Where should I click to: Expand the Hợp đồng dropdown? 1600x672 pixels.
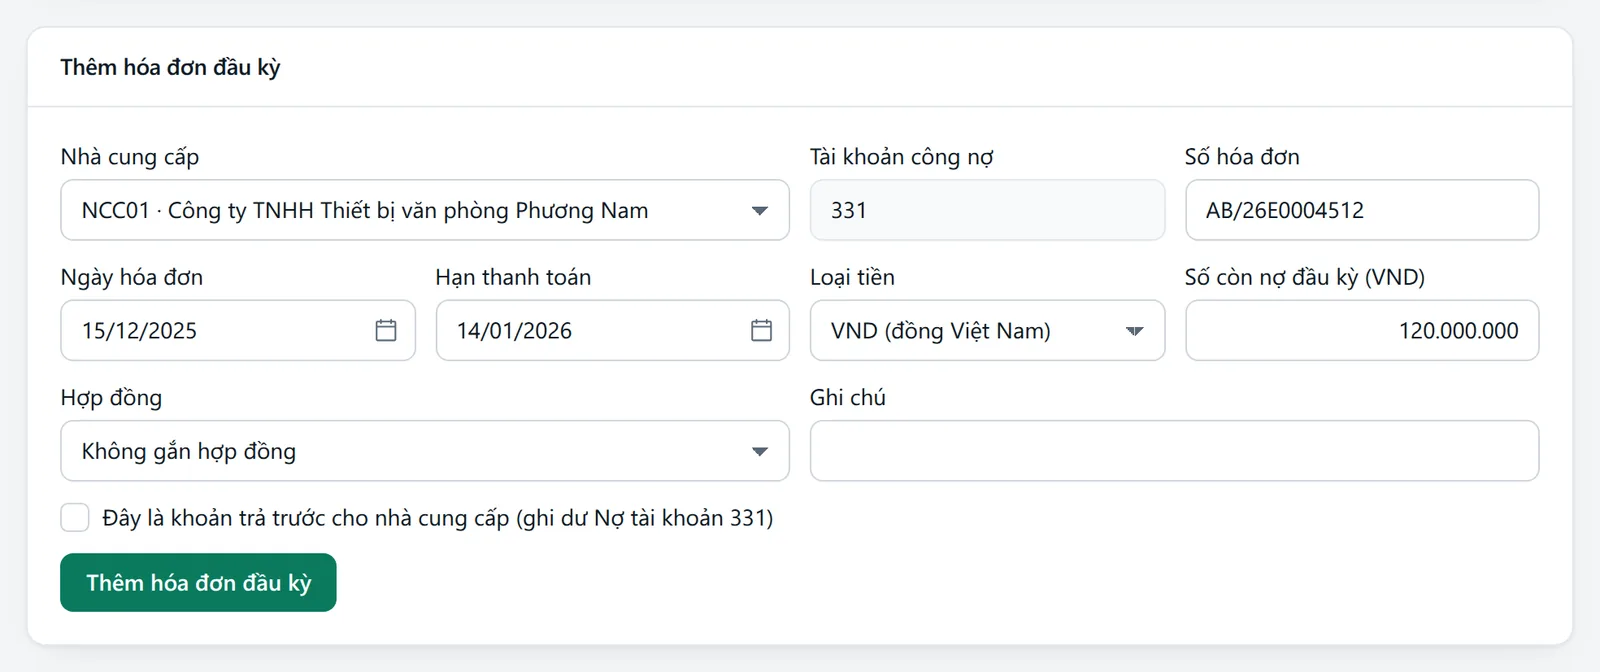tap(425, 451)
